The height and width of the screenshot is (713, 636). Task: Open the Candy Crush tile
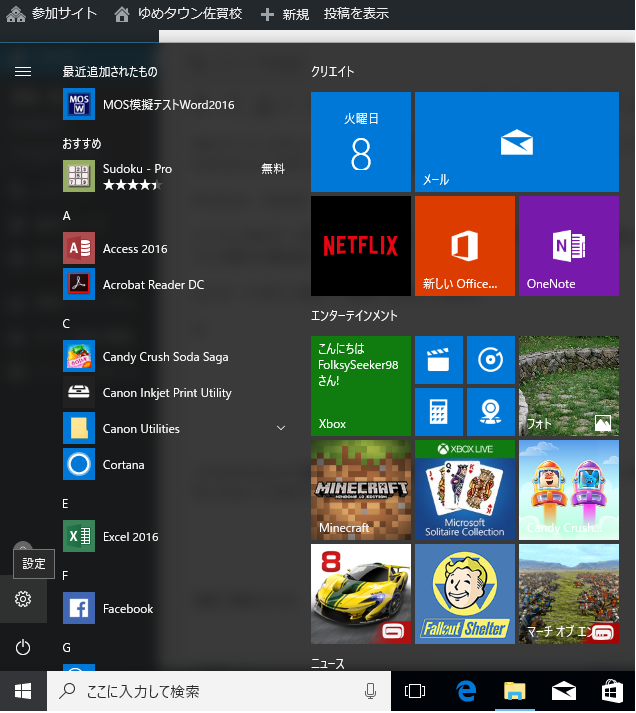tap(569, 490)
